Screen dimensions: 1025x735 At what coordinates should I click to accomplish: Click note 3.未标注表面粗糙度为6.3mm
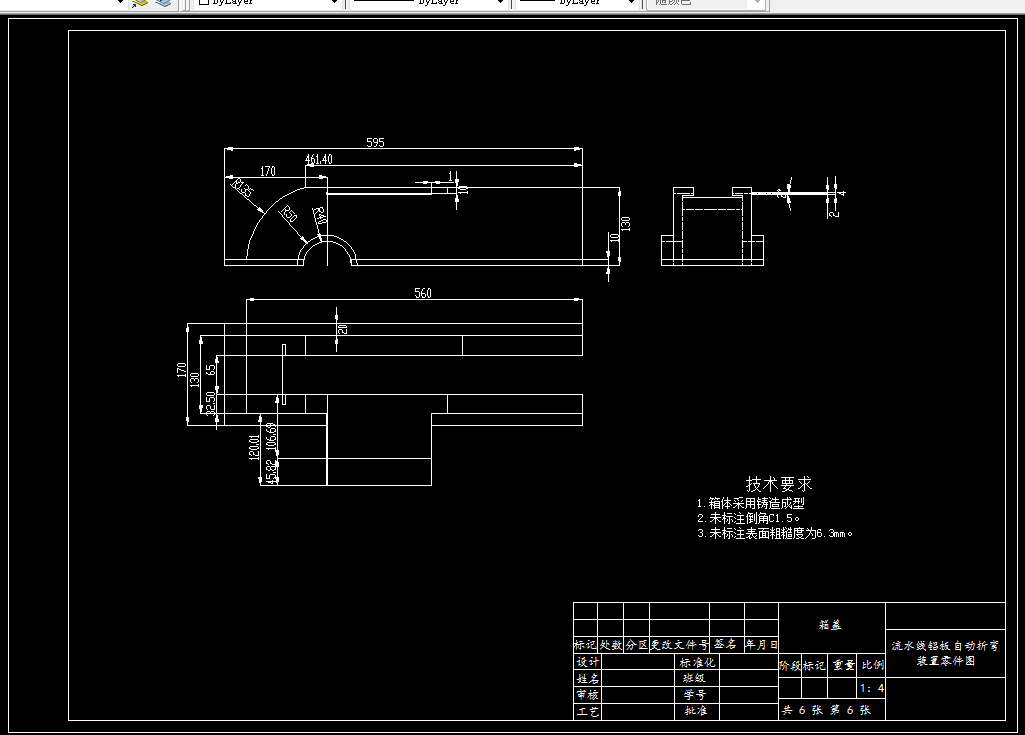pyautogui.click(x=775, y=534)
